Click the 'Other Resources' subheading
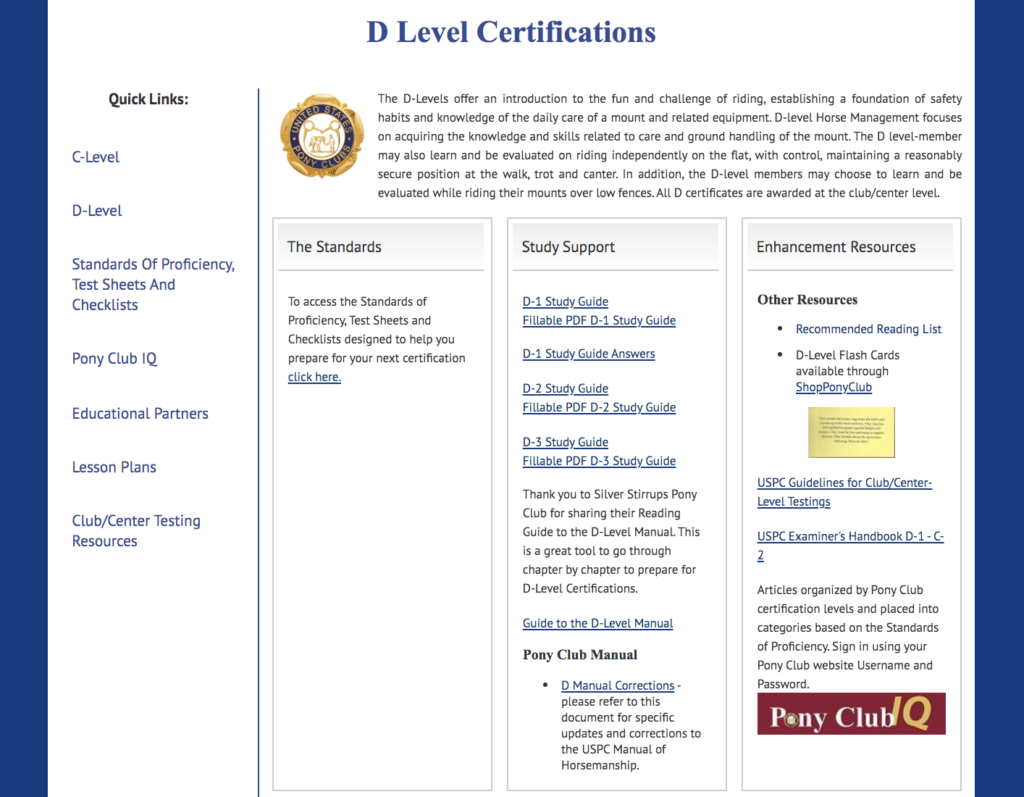Image resolution: width=1024 pixels, height=797 pixels. click(x=807, y=300)
